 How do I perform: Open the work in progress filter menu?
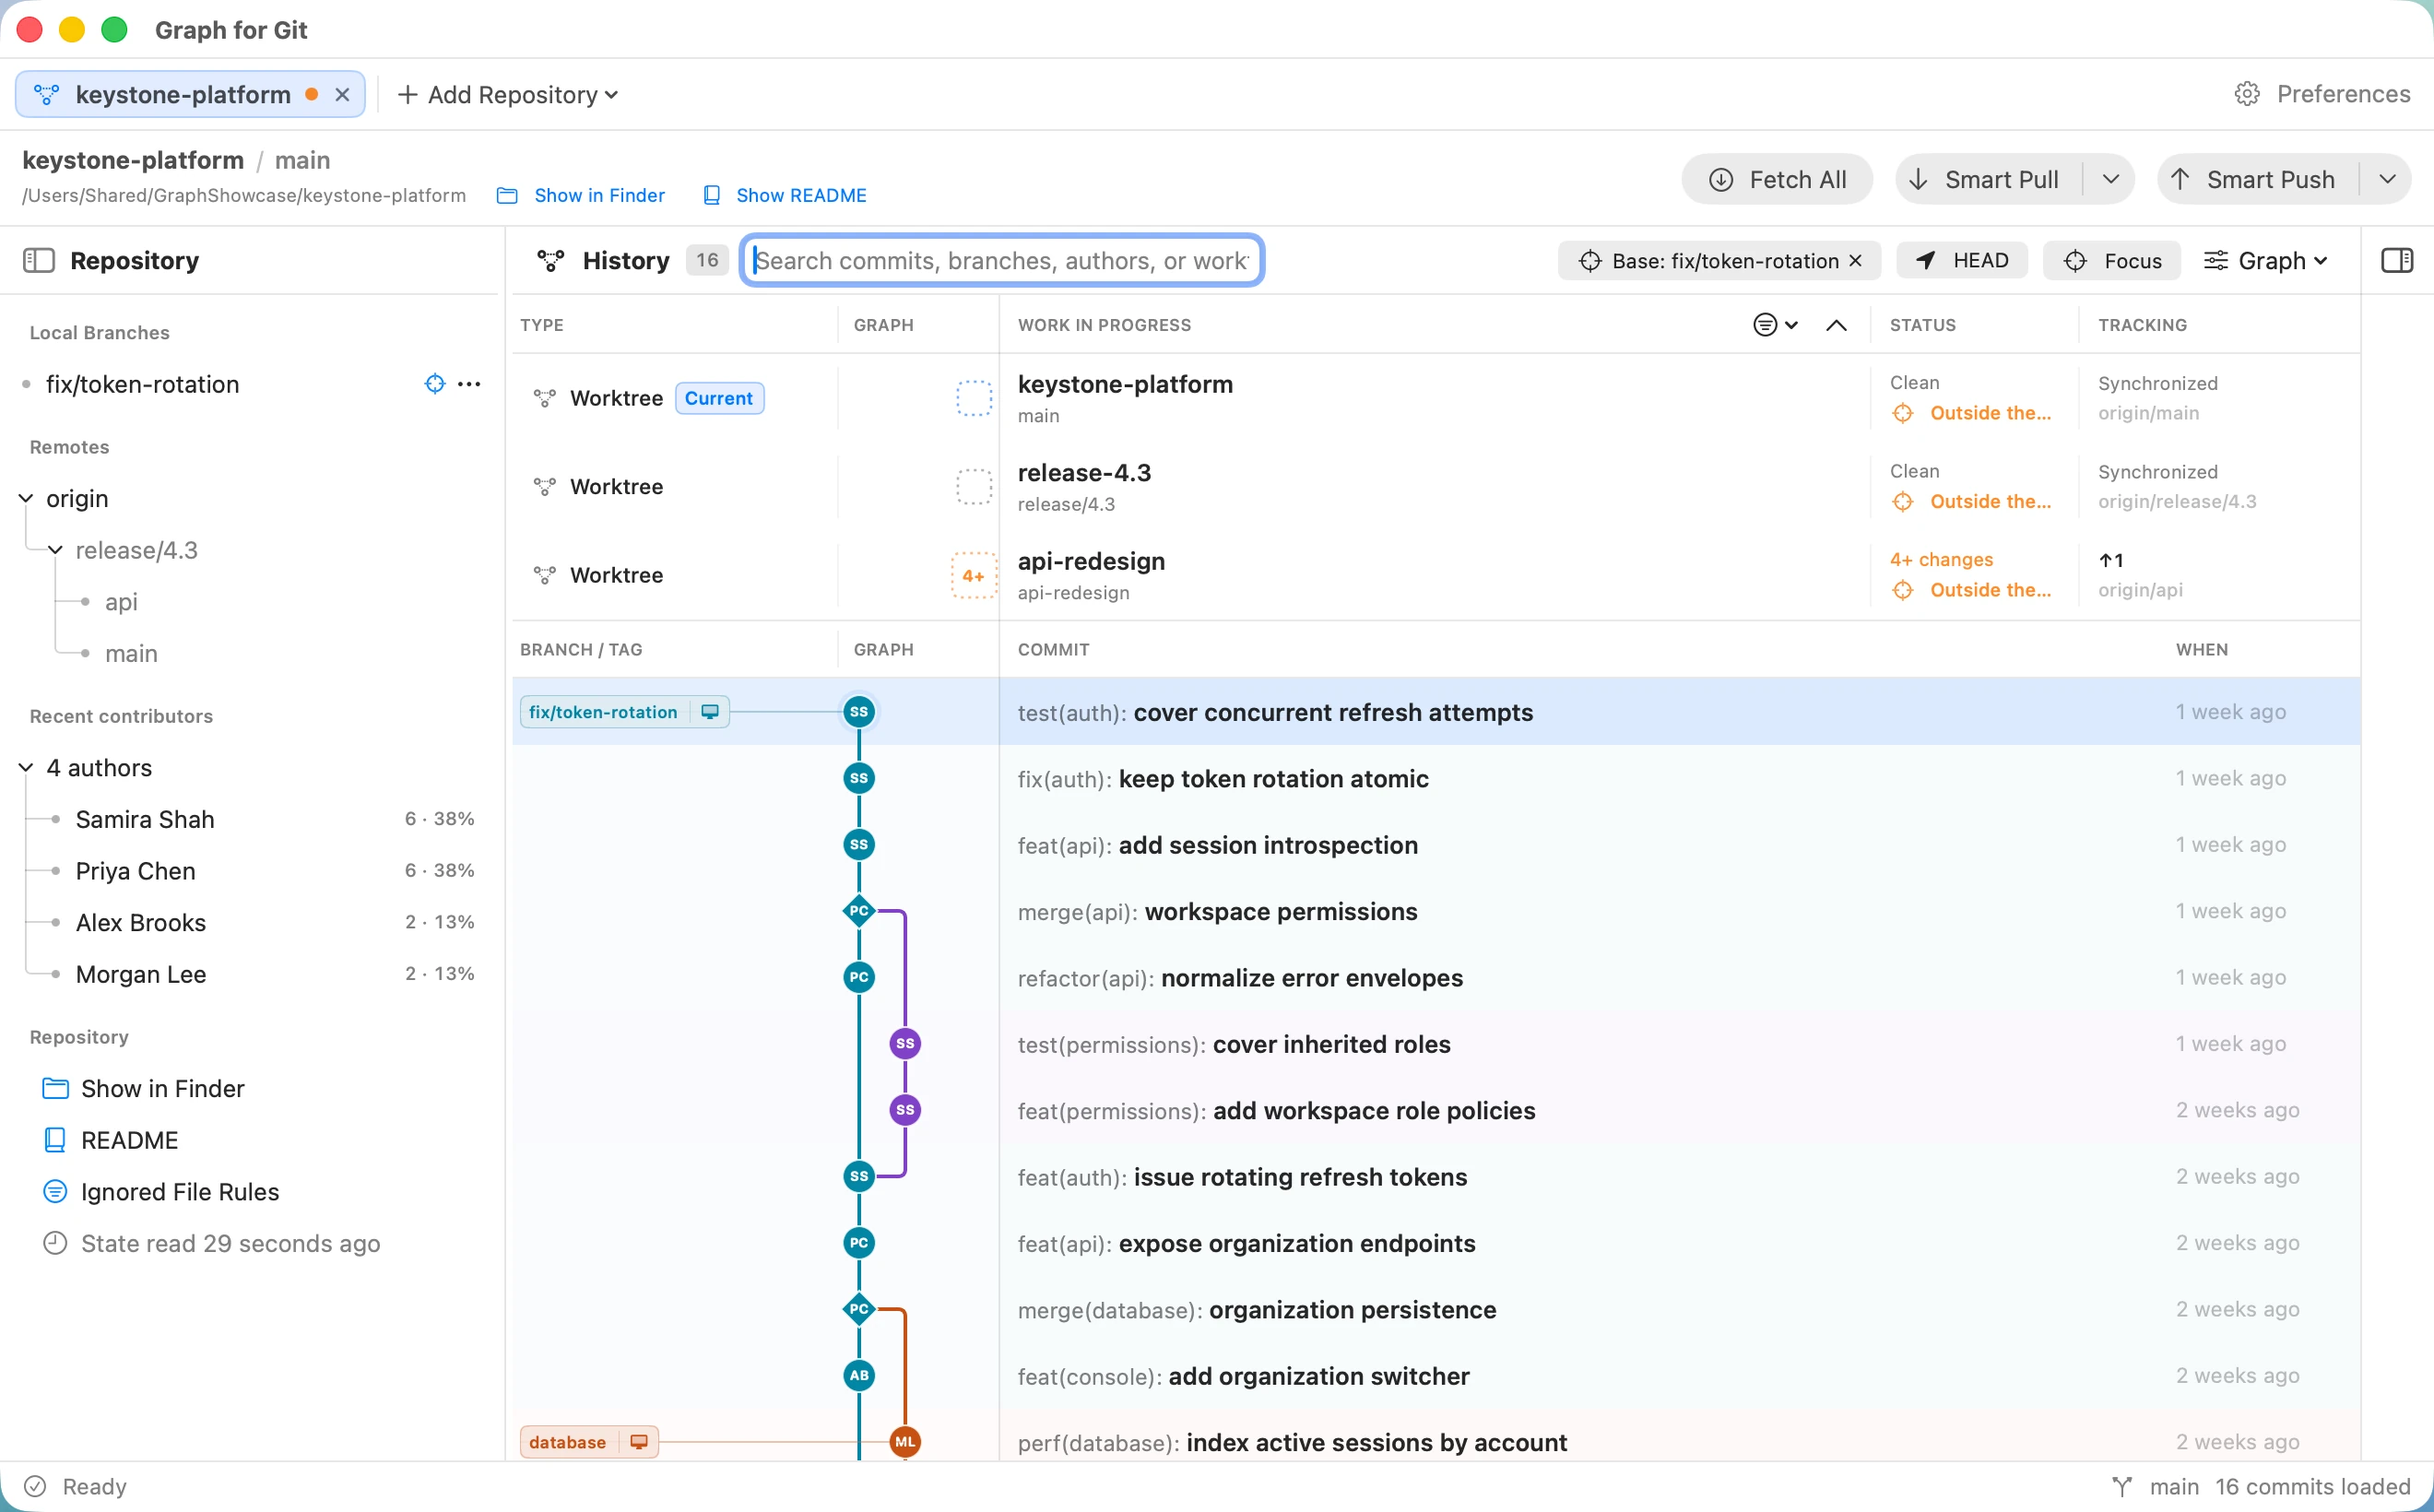tap(1775, 325)
